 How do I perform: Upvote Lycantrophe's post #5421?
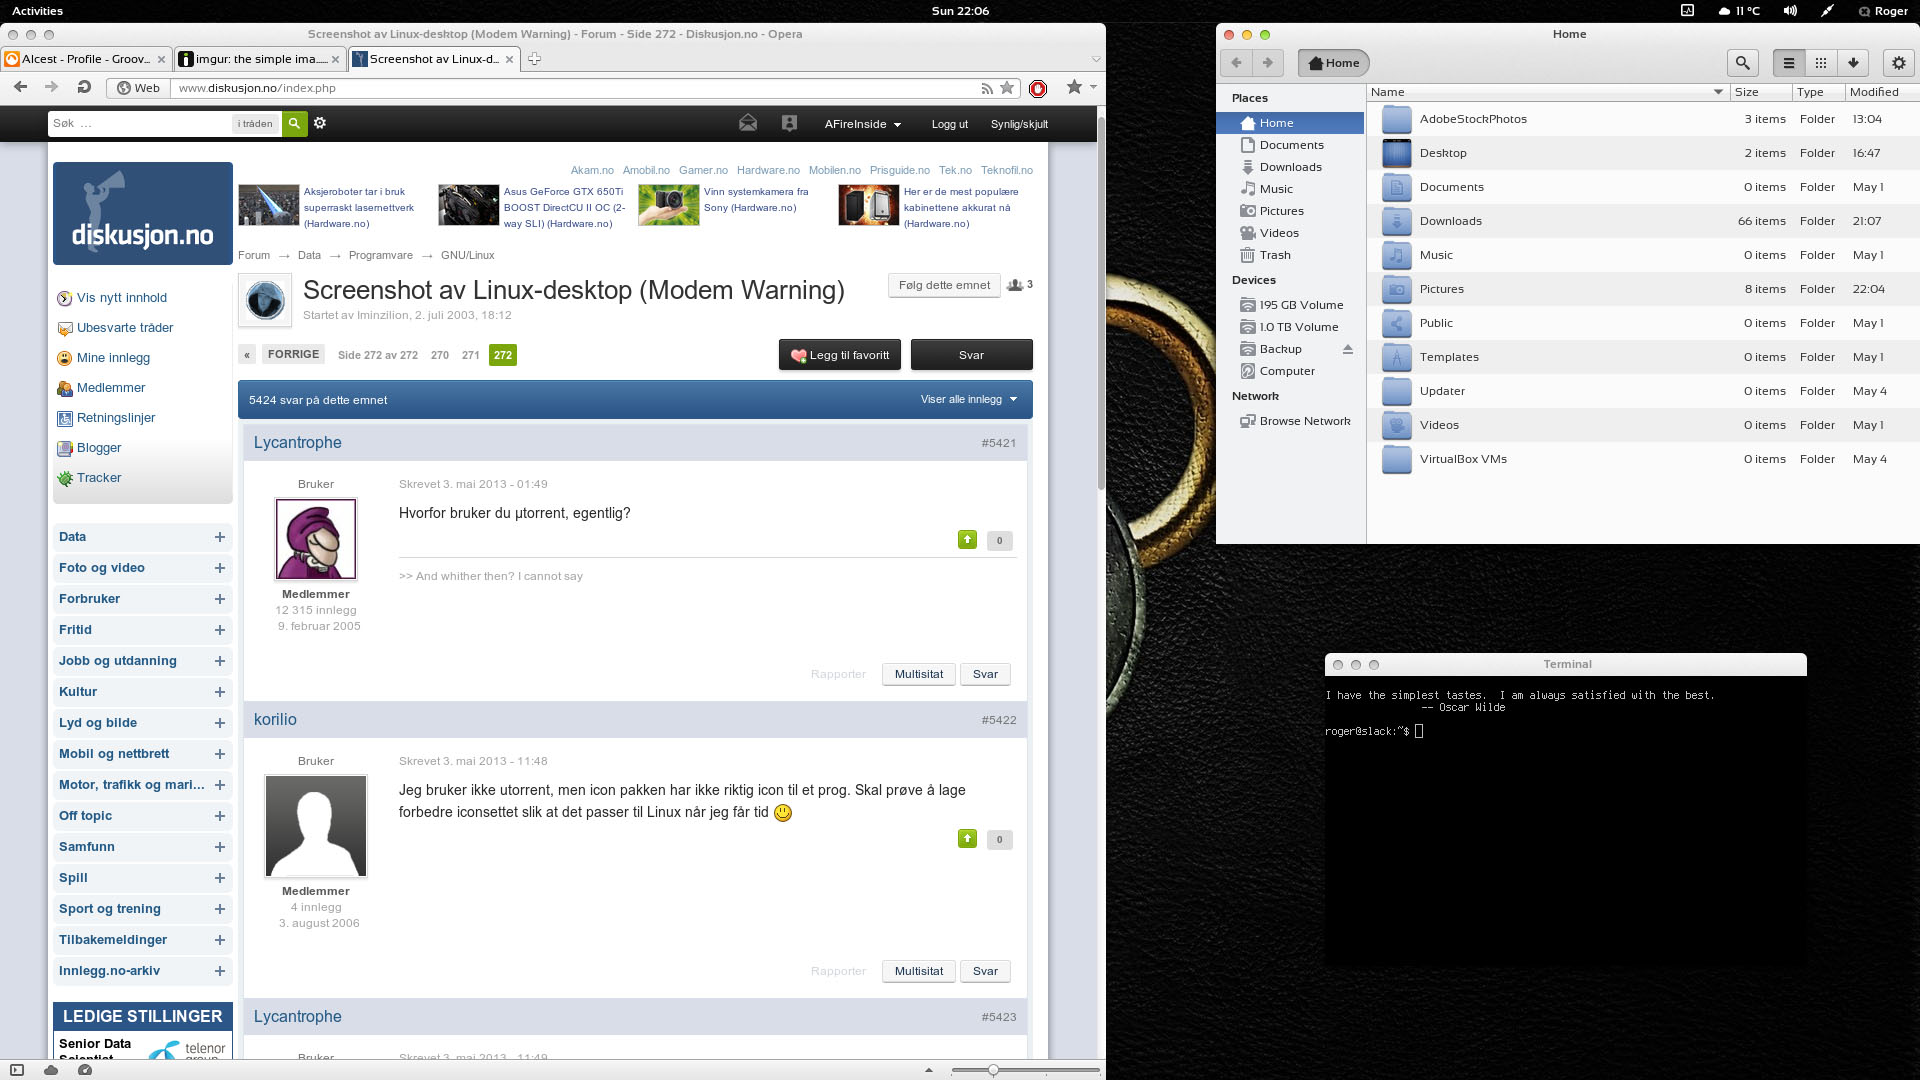pos(967,540)
